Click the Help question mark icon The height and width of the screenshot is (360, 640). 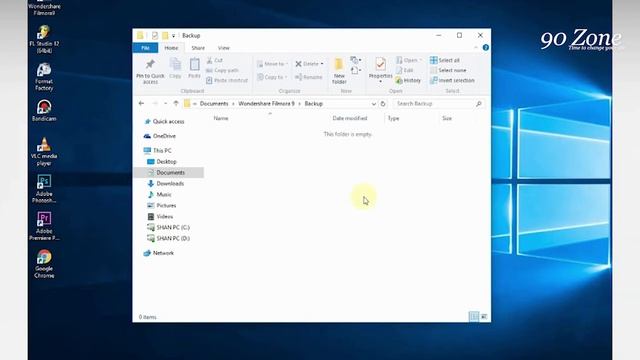point(485,47)
